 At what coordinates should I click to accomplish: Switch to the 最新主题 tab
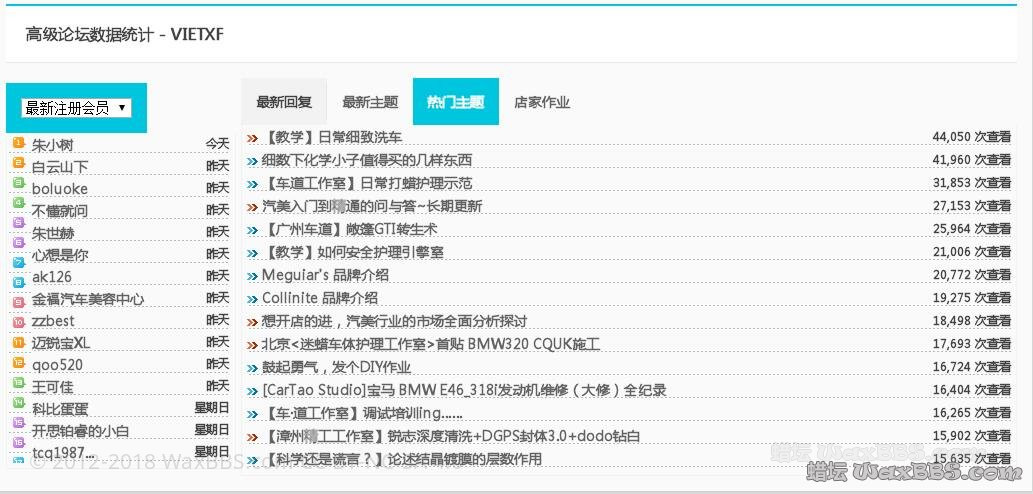(x=370, y=102)
